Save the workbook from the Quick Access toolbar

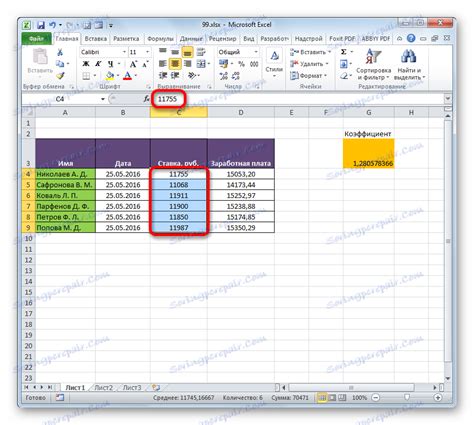coord(41,25)
